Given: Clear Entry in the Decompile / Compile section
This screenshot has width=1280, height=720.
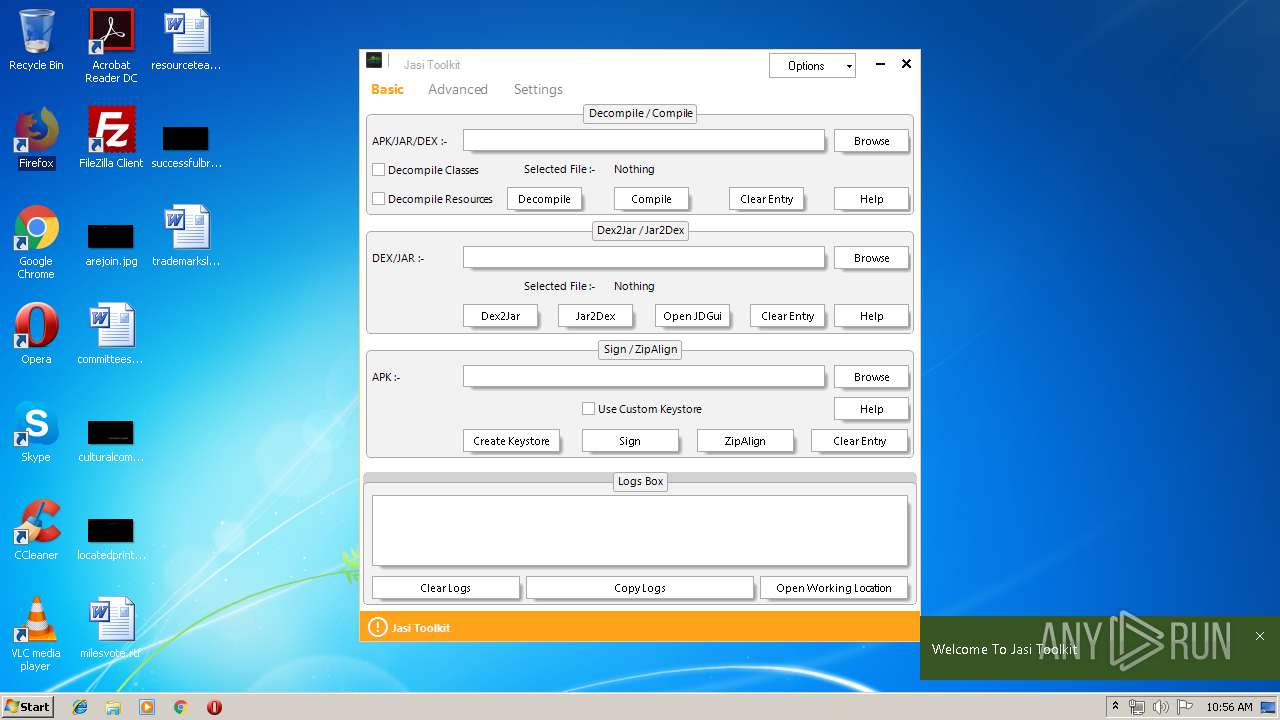Looking at the screenshot, I should click(x=766, y=199).
